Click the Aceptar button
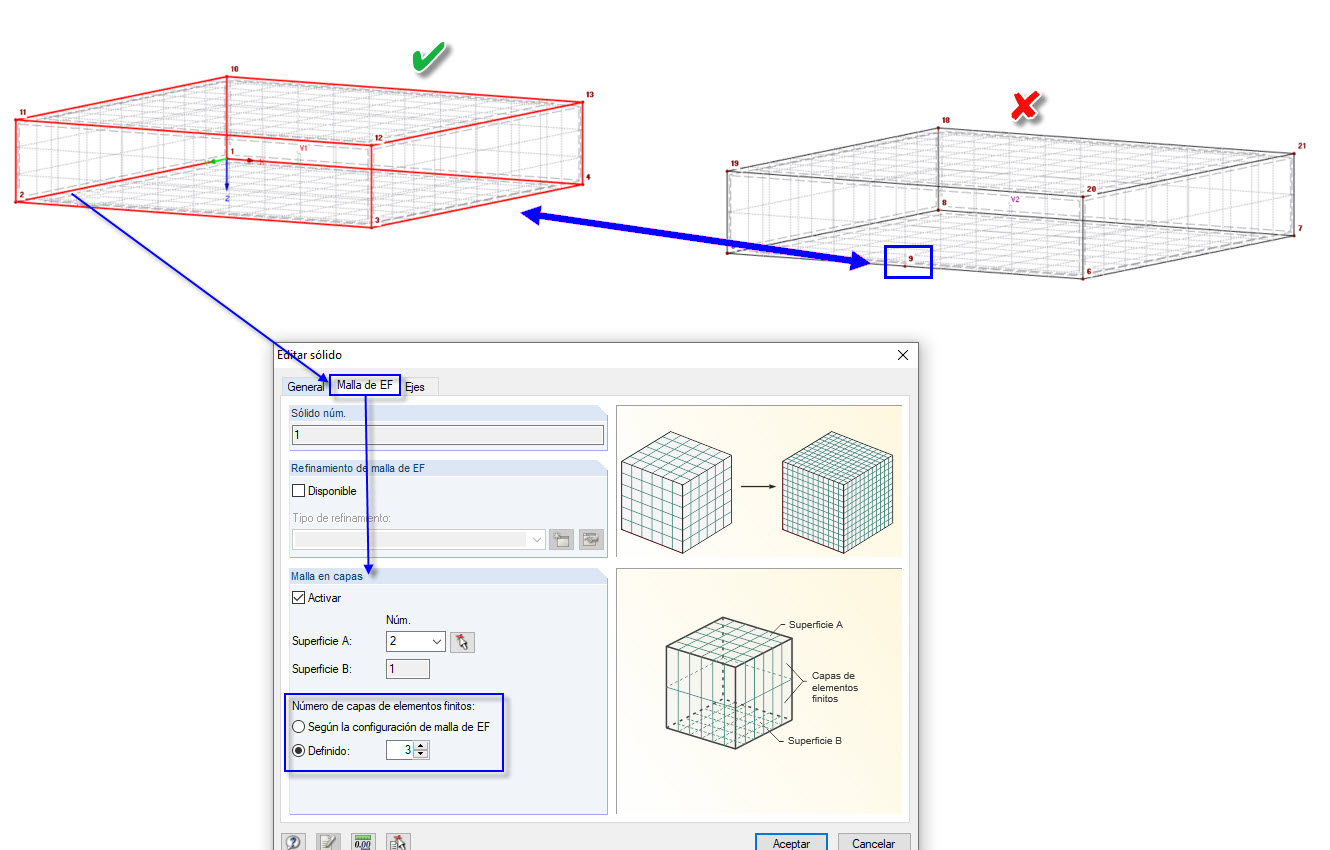1330x850 pixels. point(791,843)
